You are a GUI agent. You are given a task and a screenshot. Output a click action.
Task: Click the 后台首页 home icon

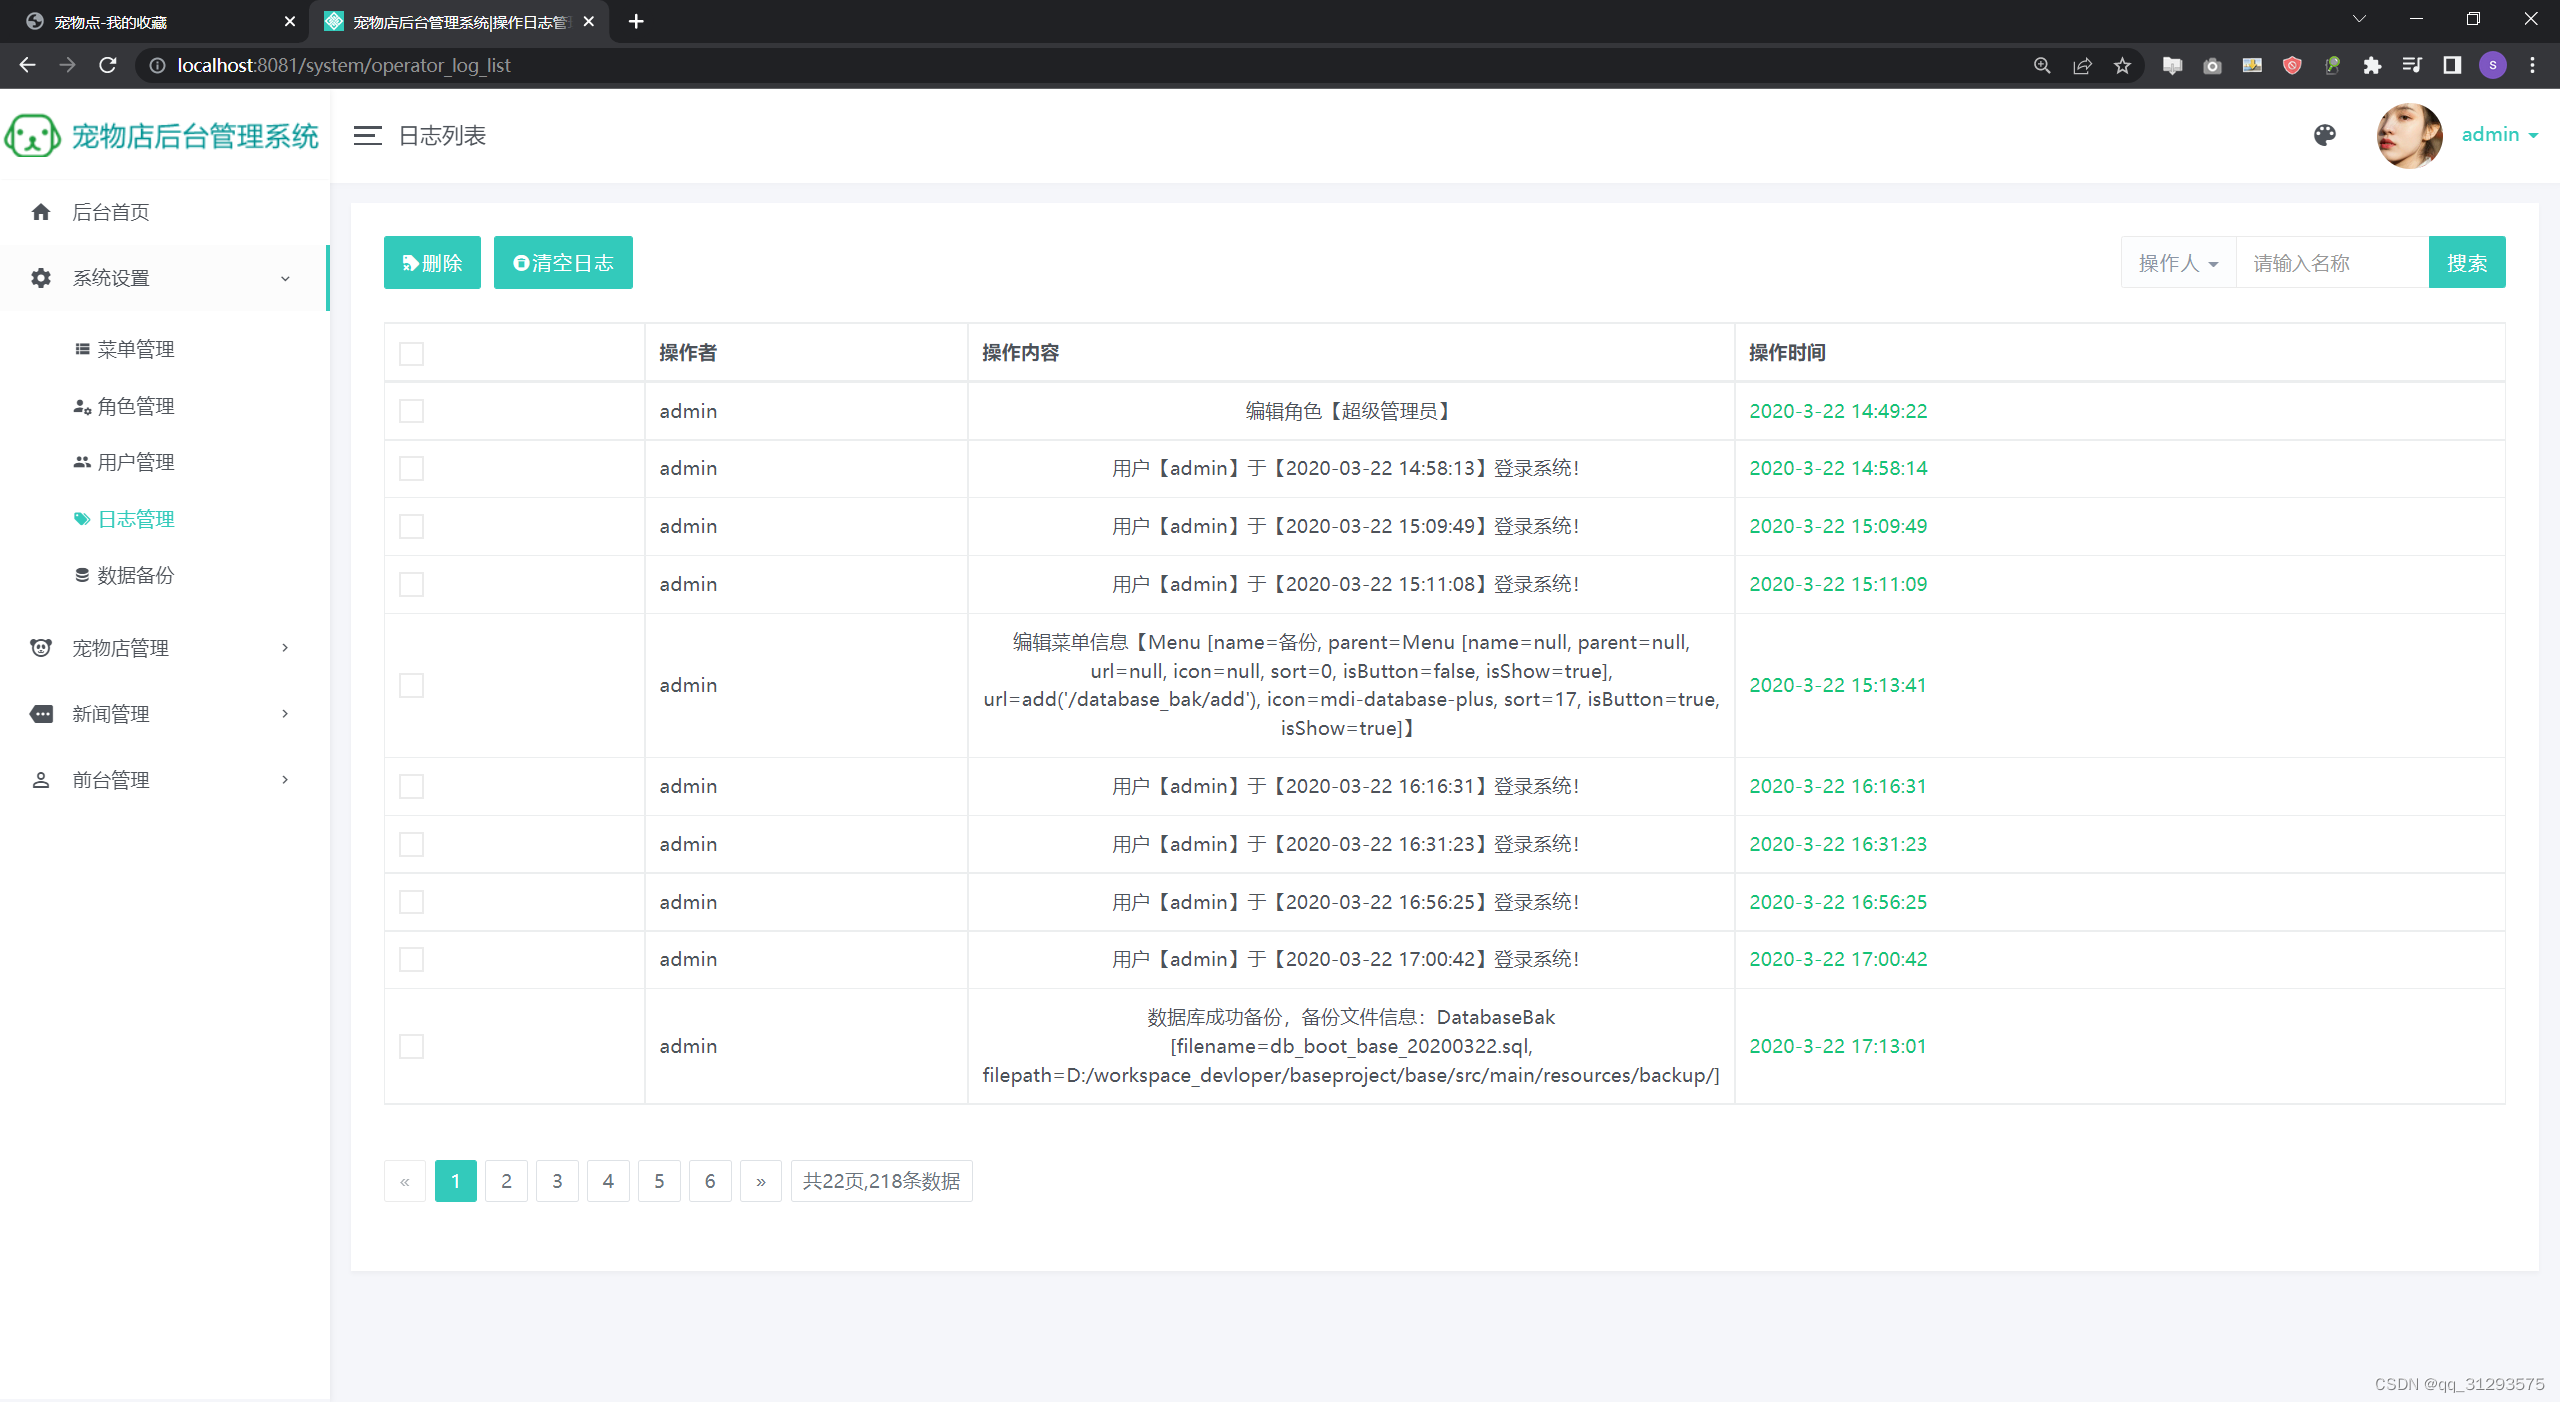pyautogui.click(x=41, y=212)
